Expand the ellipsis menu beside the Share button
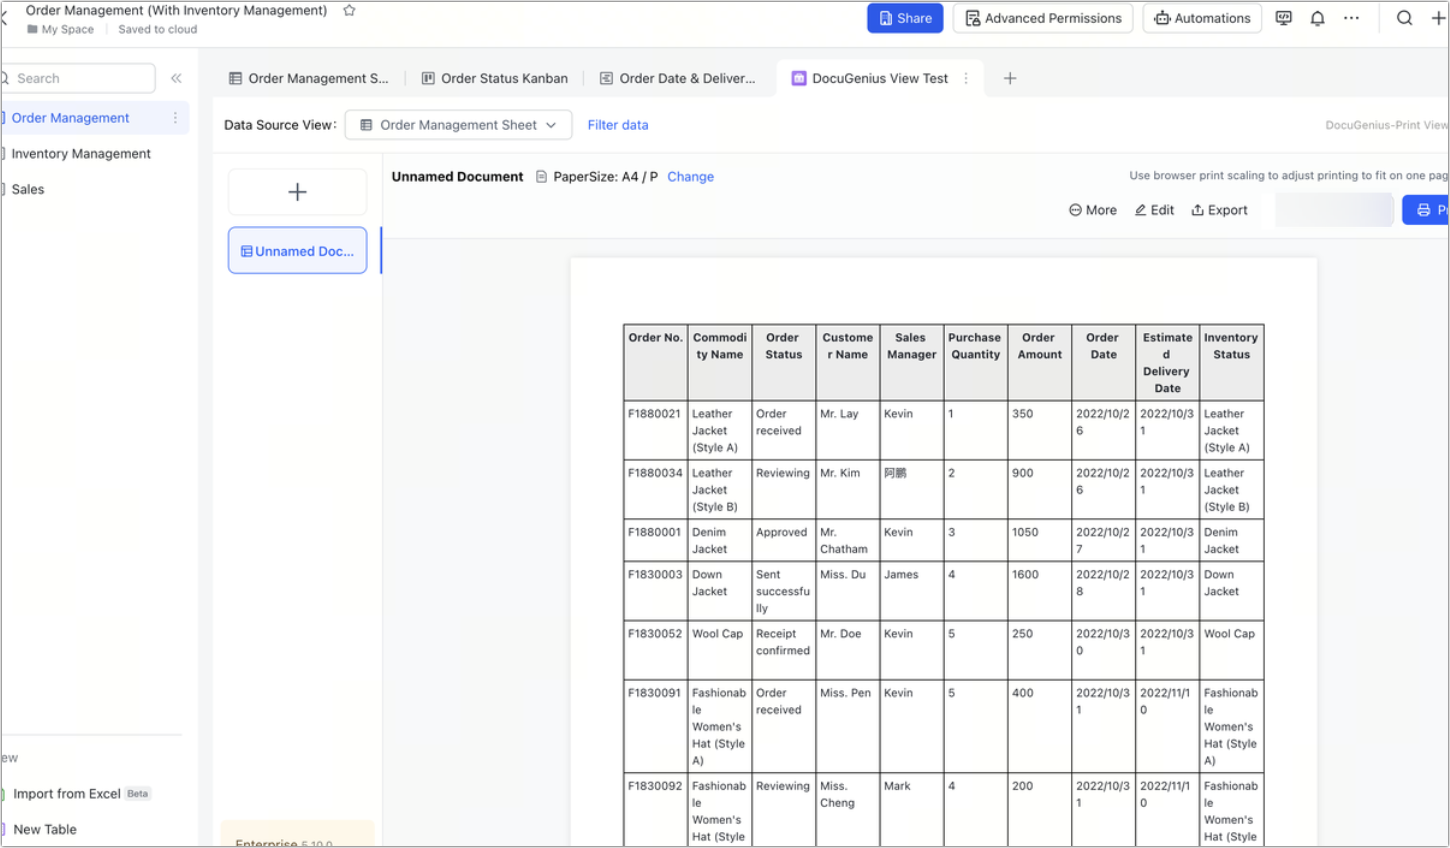Viewport: 1450px width, 848px height. (x=1351, y=17)
